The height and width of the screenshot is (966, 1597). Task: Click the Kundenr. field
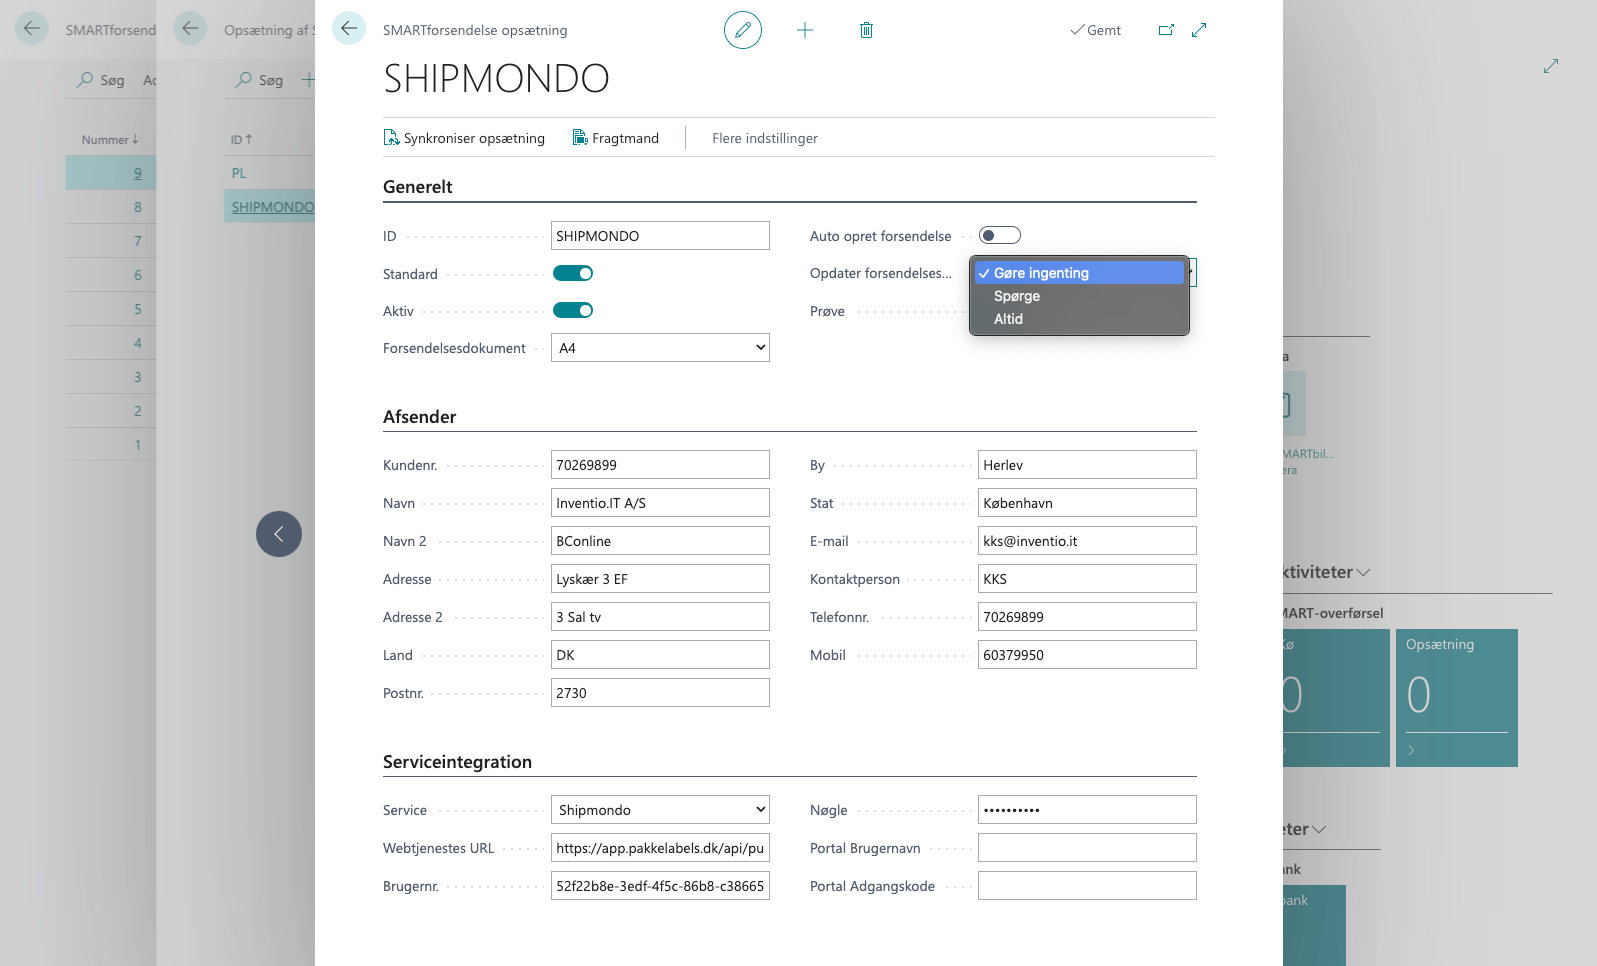(660, 465)
